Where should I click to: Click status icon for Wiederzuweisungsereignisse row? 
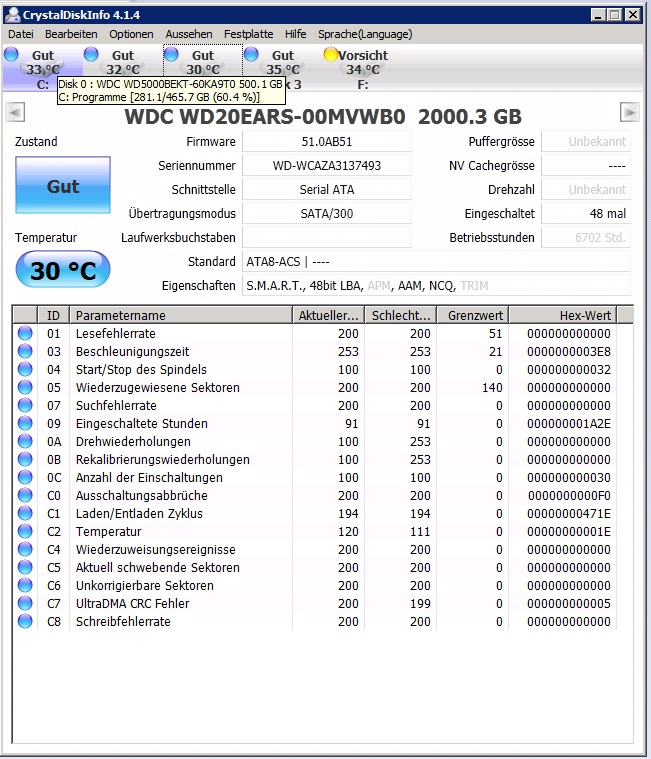click(x=25, y=549)
